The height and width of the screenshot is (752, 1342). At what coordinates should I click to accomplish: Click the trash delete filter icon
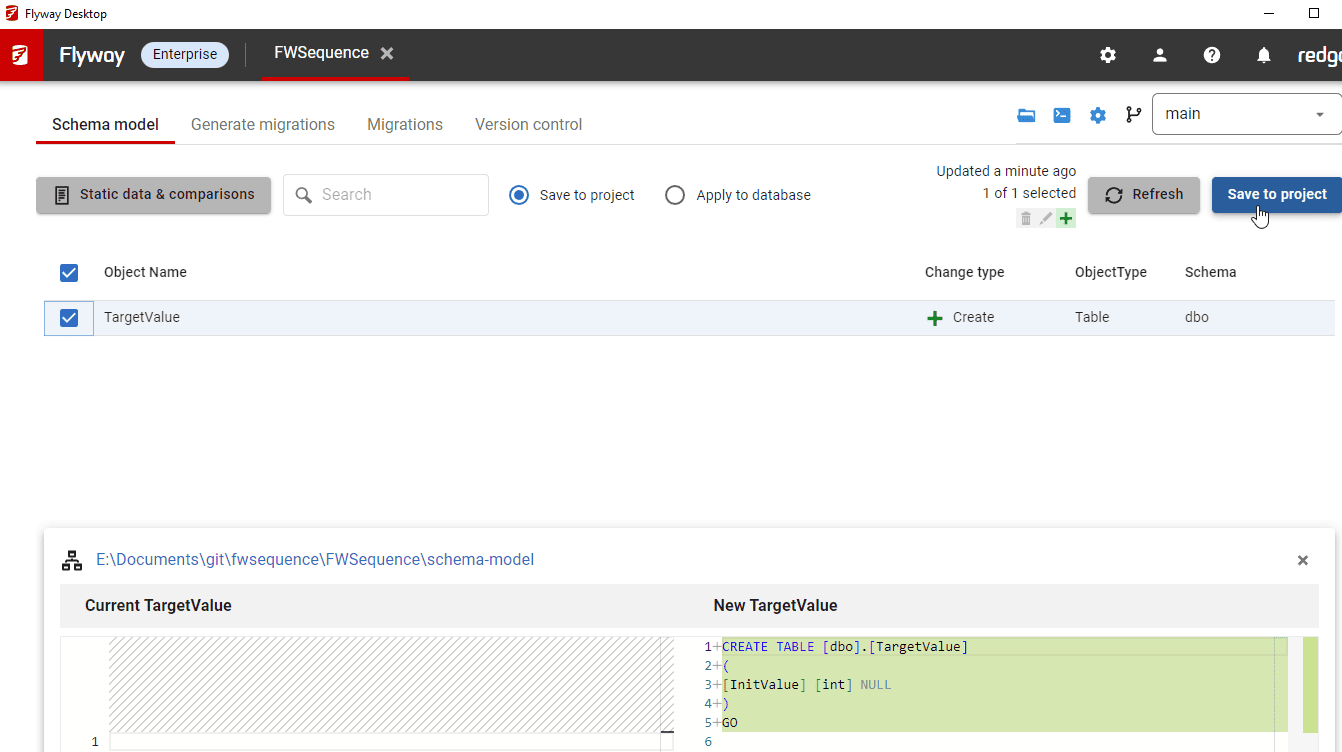click(1026, 218)
